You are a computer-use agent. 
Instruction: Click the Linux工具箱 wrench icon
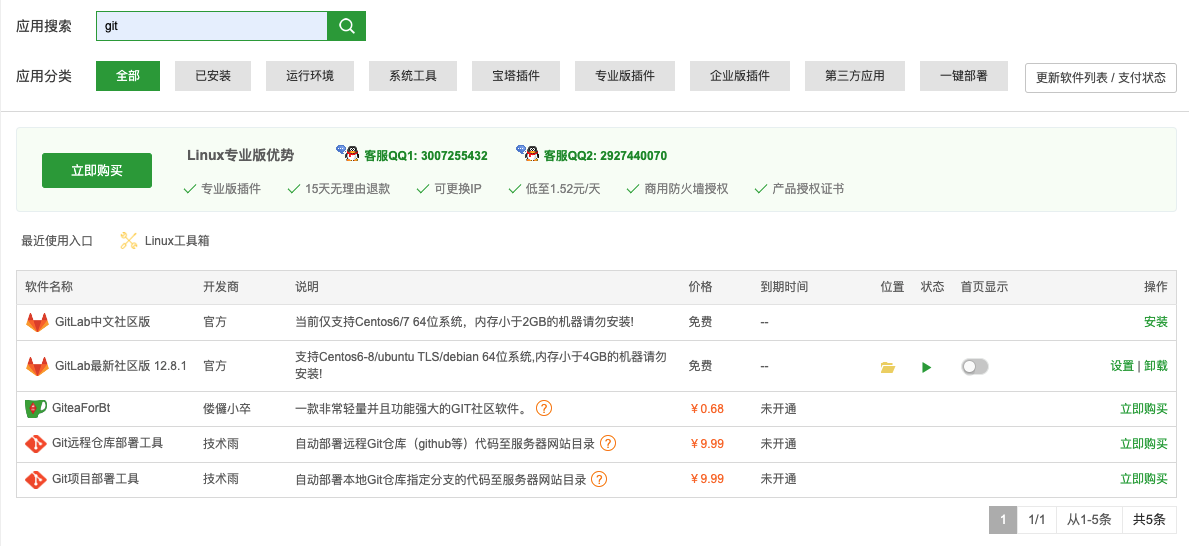click(x=129, y=241)
